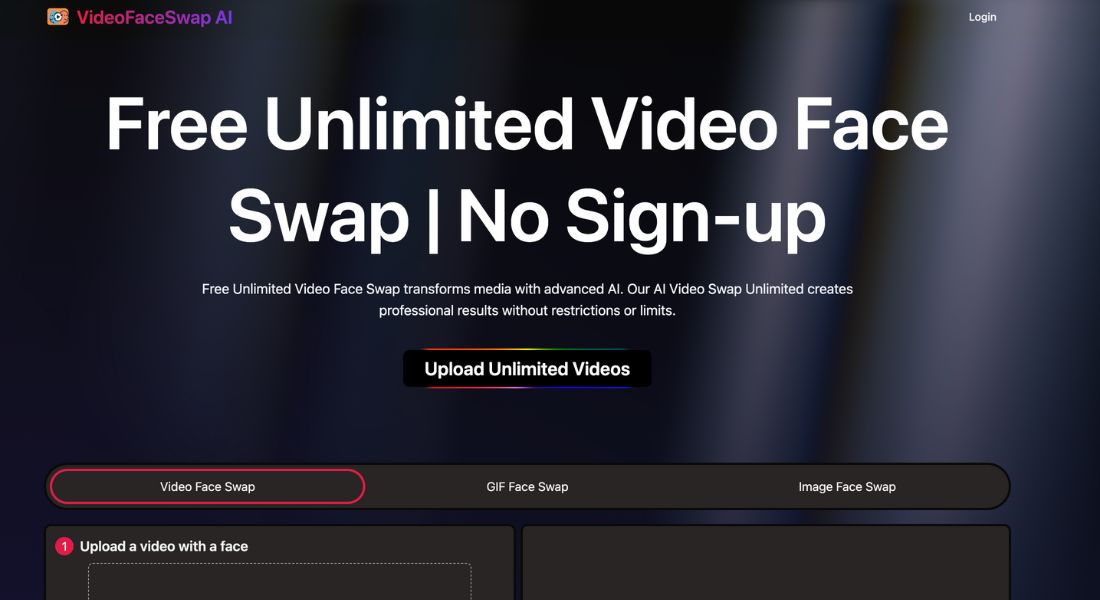
Task: Click the dashed video upload drop zone
Action: (279, 581)
